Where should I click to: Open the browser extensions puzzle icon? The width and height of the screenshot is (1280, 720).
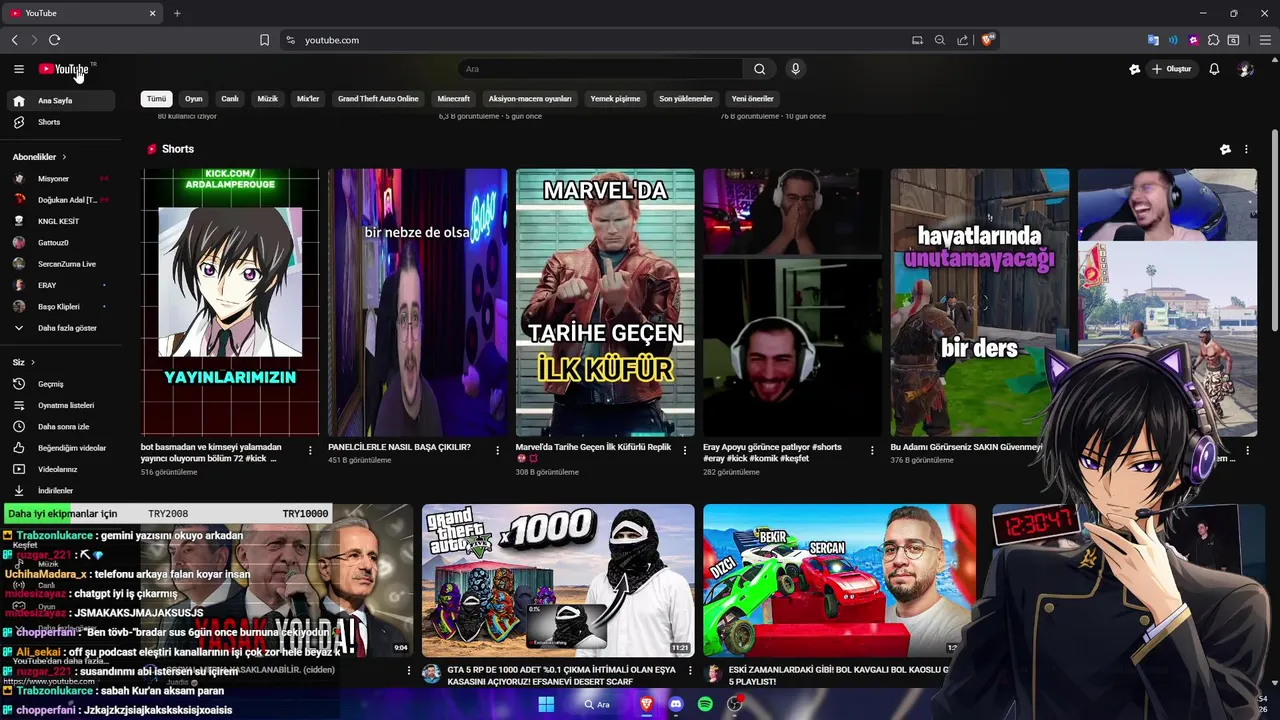click(1213, 40)
